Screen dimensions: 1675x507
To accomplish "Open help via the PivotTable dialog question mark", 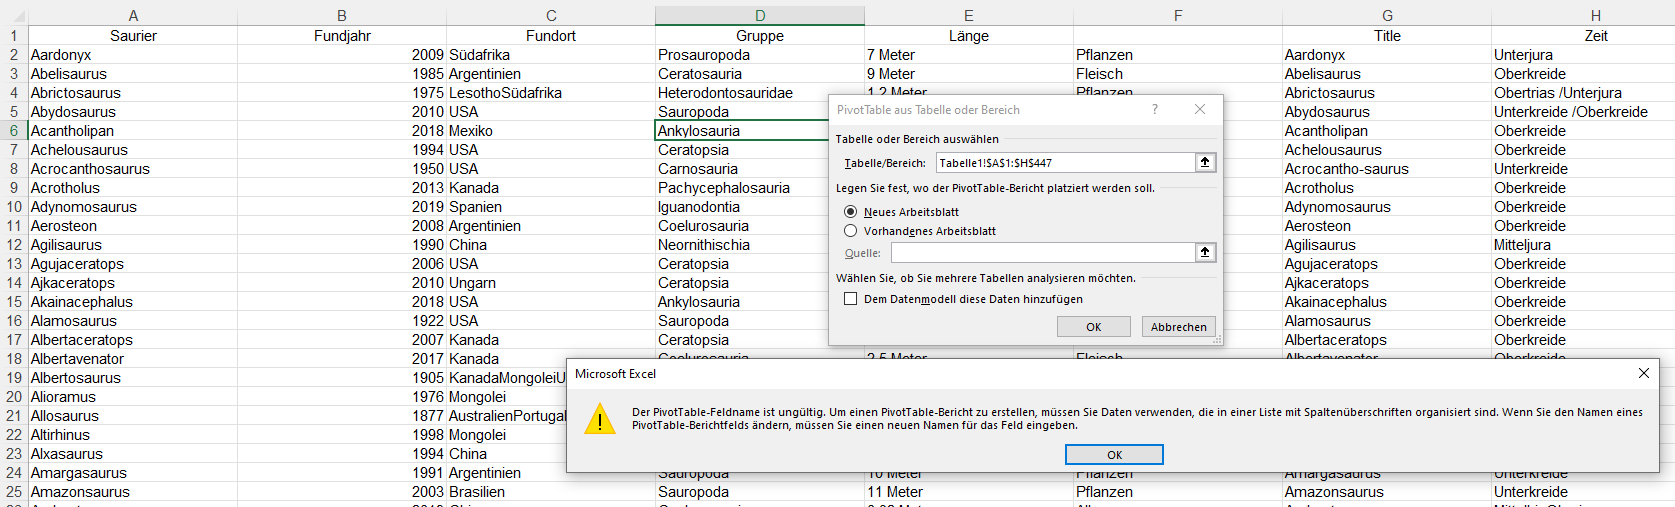I will (1155, 110).
